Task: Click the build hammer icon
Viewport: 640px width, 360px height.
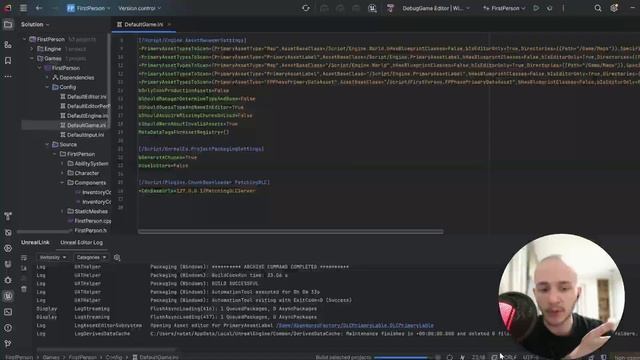Action: [390, 8]
